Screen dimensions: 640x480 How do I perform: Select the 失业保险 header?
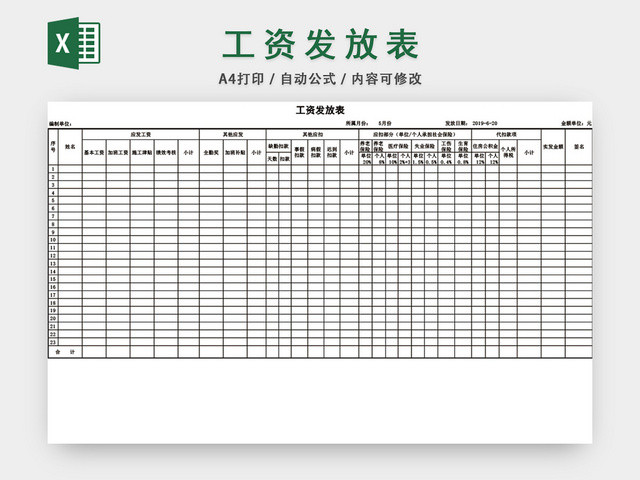[x=424, y=146]
